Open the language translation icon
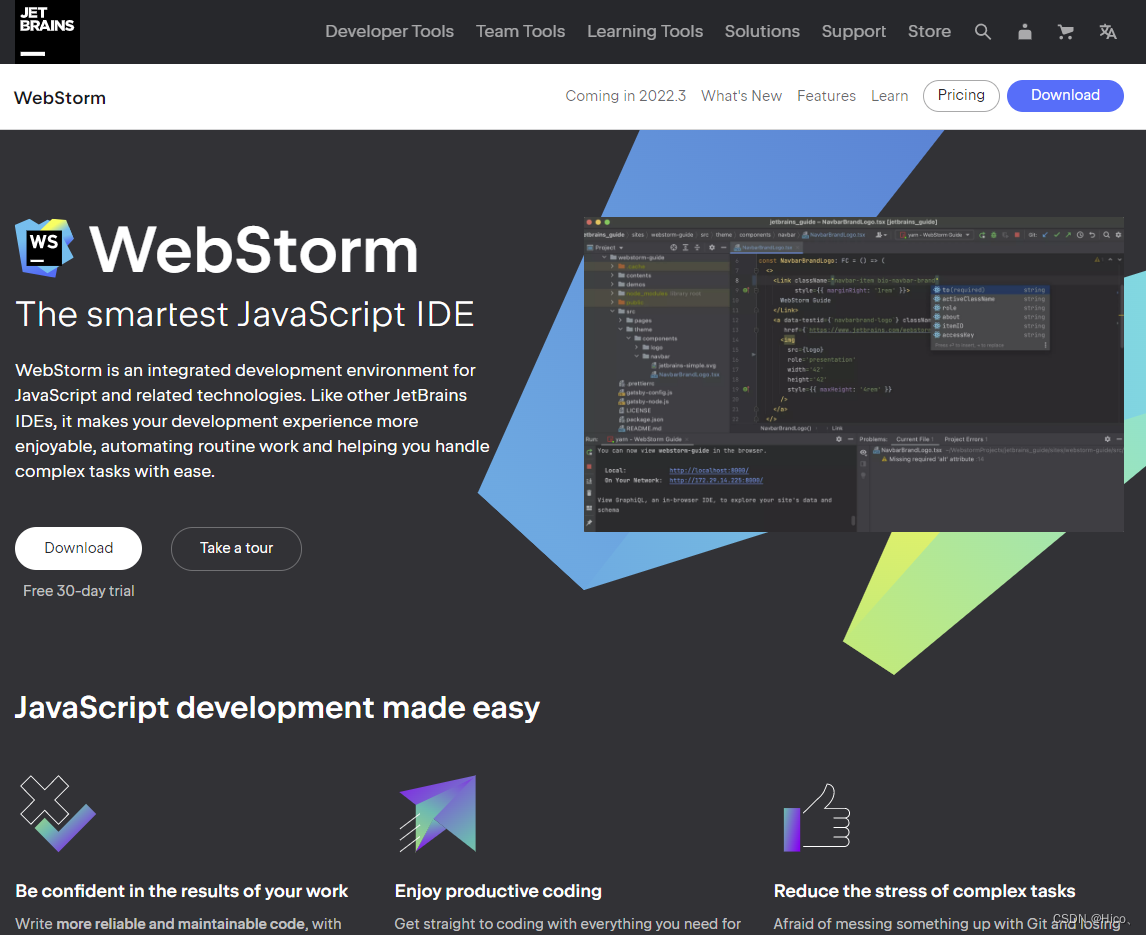 [1108, 31]
